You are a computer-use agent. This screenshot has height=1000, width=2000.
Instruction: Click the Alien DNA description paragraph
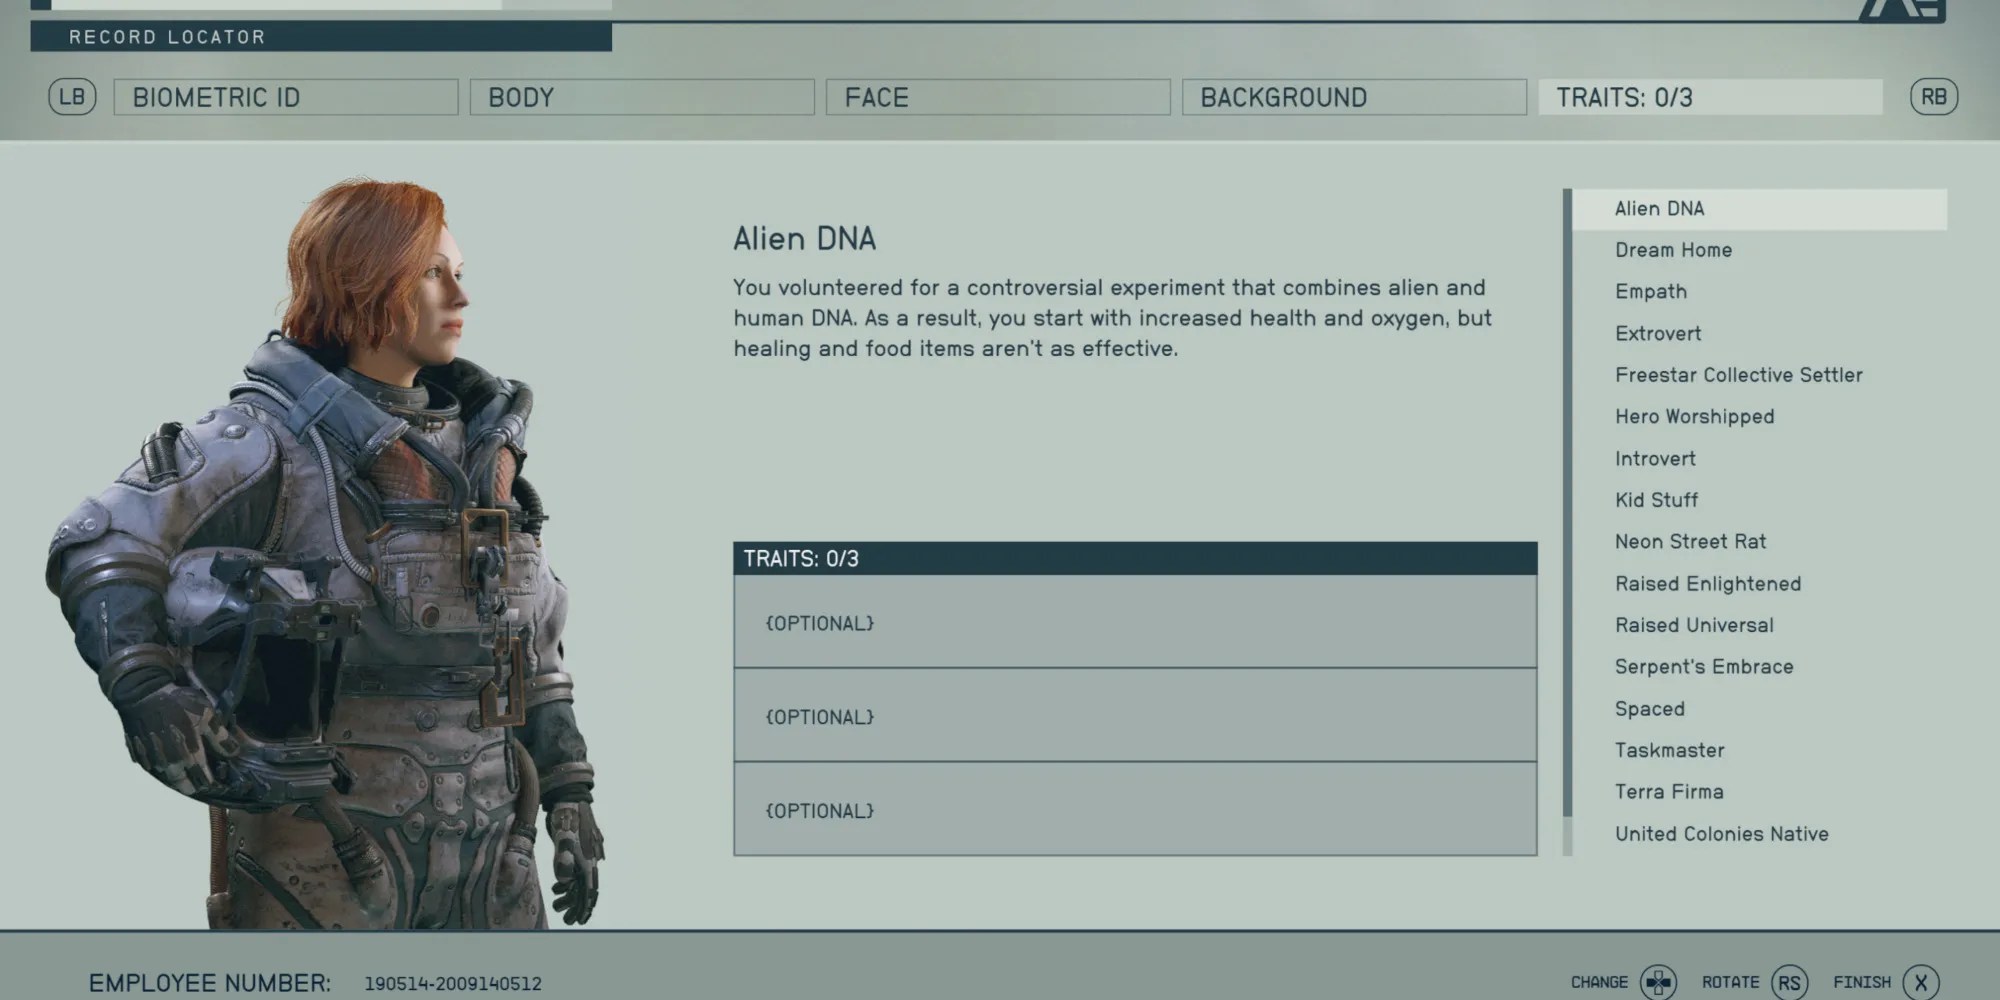click(x=1112, y=318)
